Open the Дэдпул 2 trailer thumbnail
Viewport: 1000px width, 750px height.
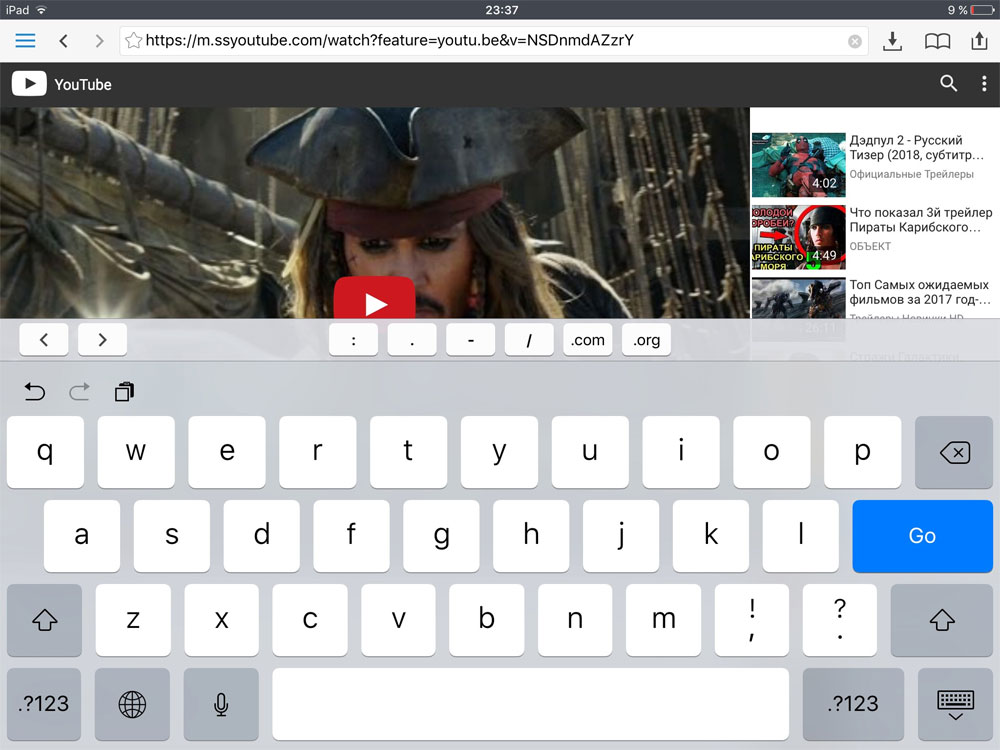point(798,165)
